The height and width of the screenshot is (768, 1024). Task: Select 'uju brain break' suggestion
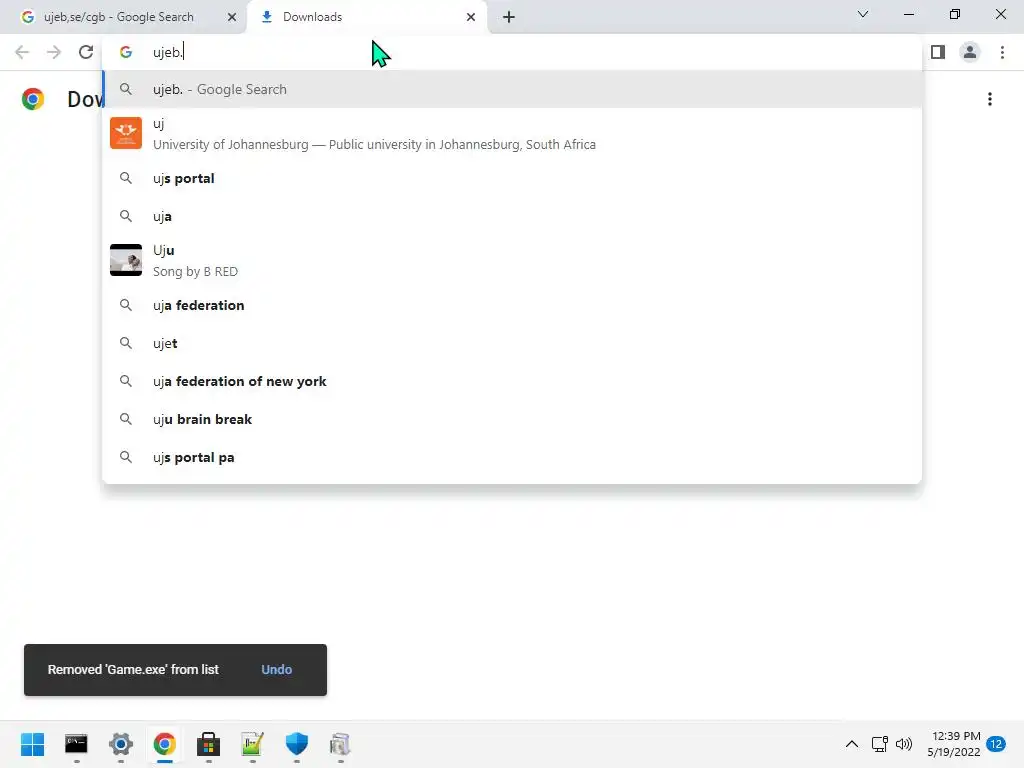click(513, 419)
